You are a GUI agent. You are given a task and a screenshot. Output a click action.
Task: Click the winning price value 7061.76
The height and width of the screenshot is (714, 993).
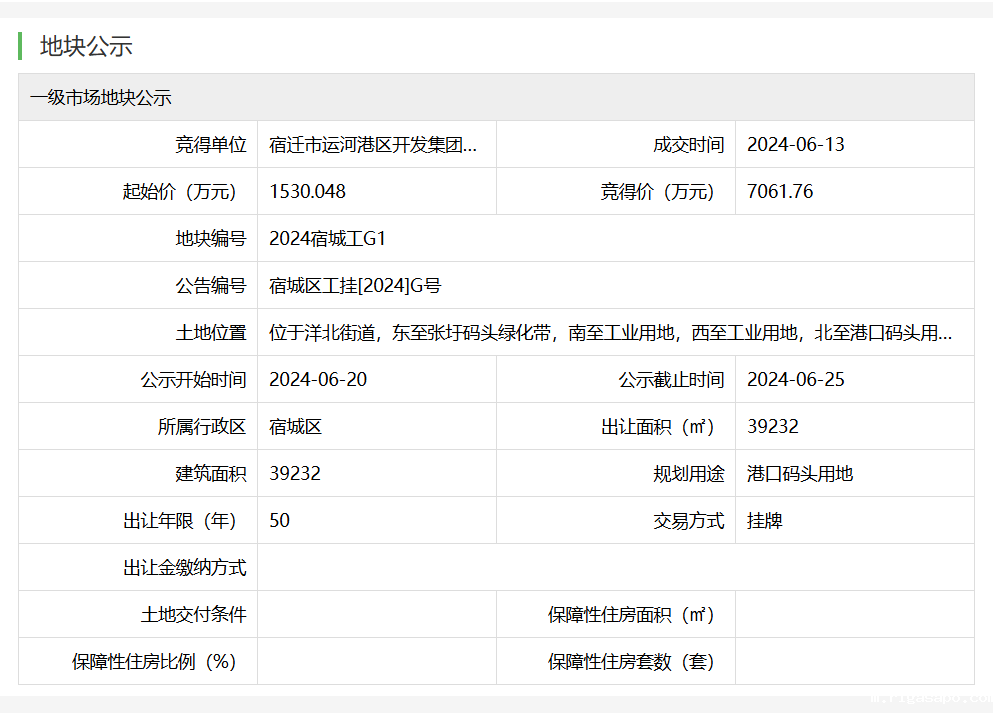pos(780,192)
